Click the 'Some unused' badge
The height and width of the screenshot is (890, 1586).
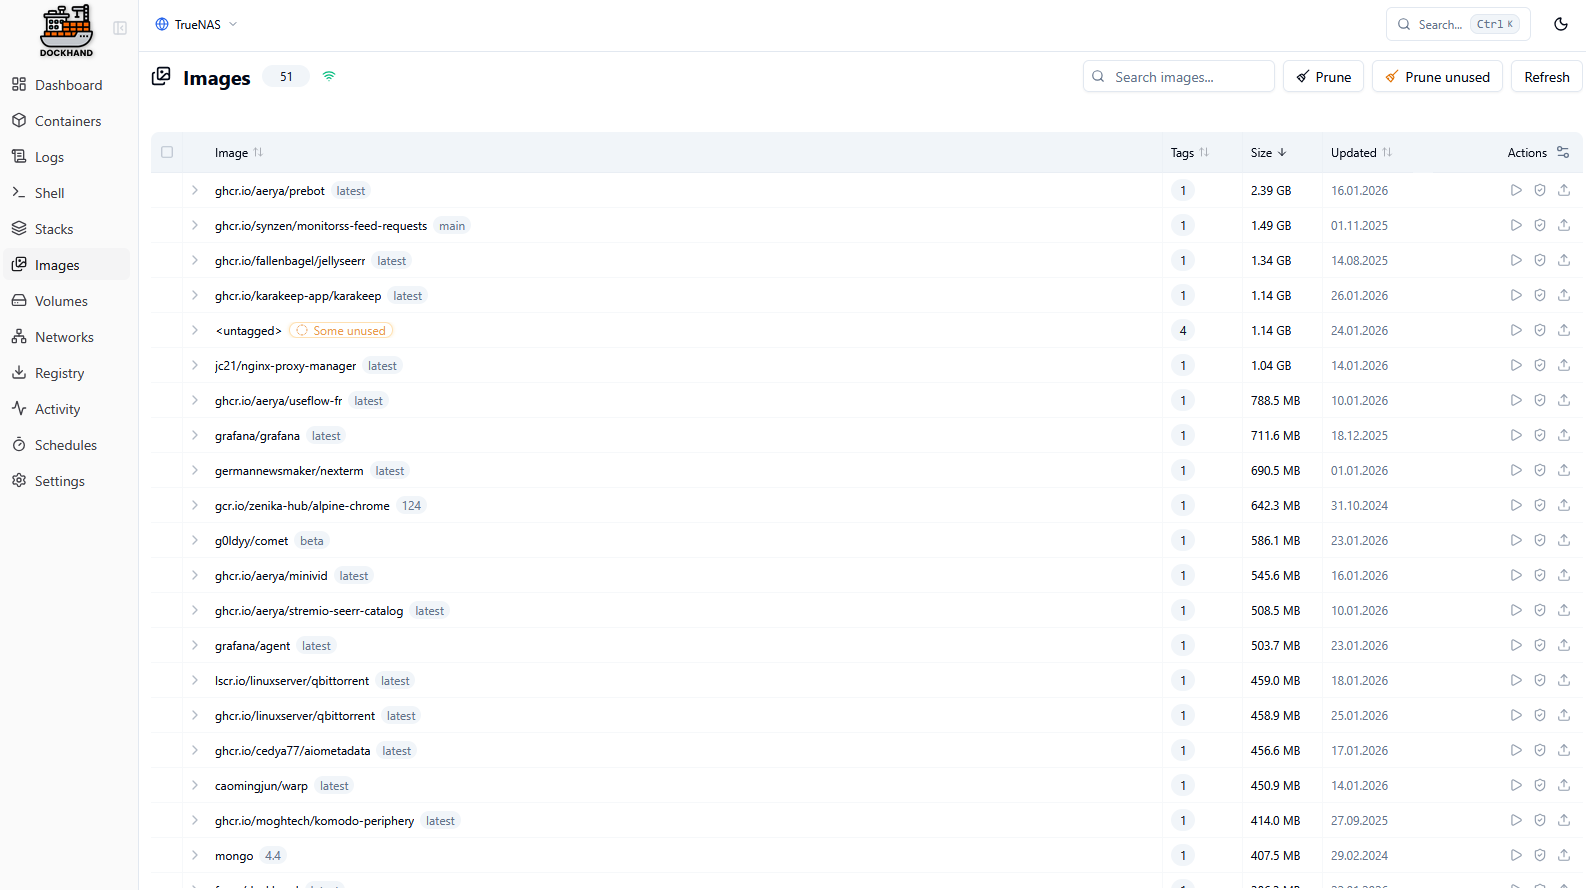coord(341,330)
